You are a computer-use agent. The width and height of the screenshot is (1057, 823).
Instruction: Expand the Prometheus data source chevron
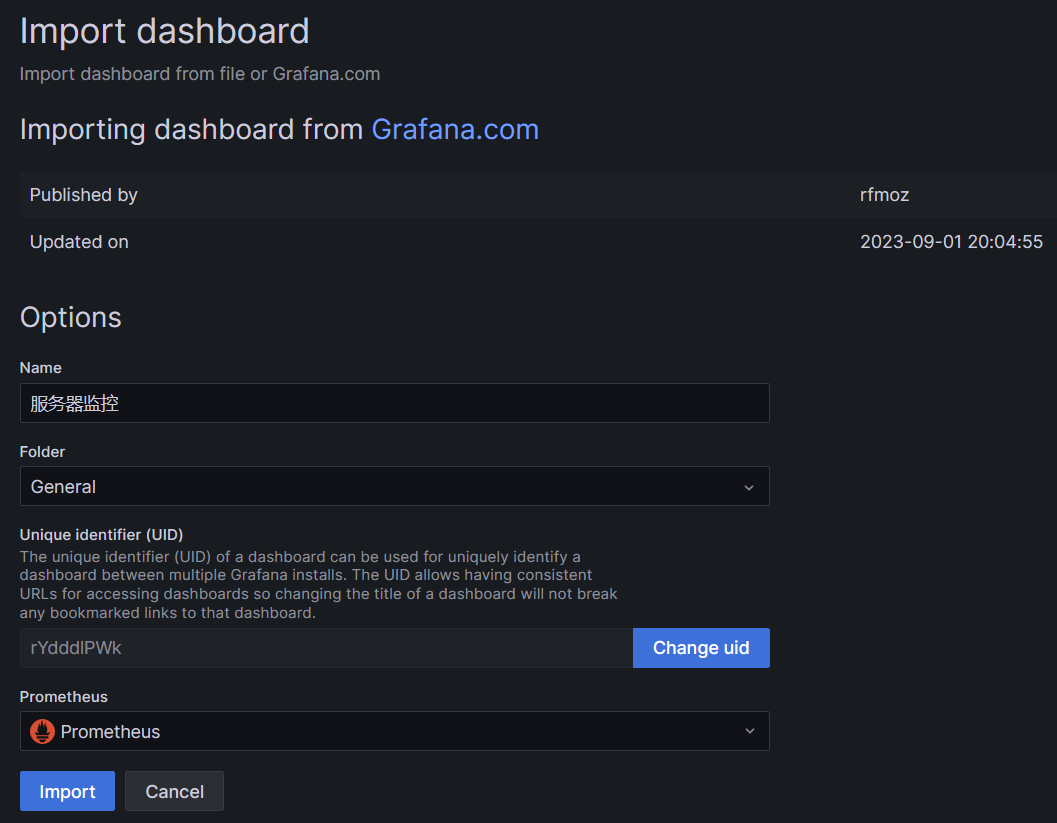[x=749, y=731]
